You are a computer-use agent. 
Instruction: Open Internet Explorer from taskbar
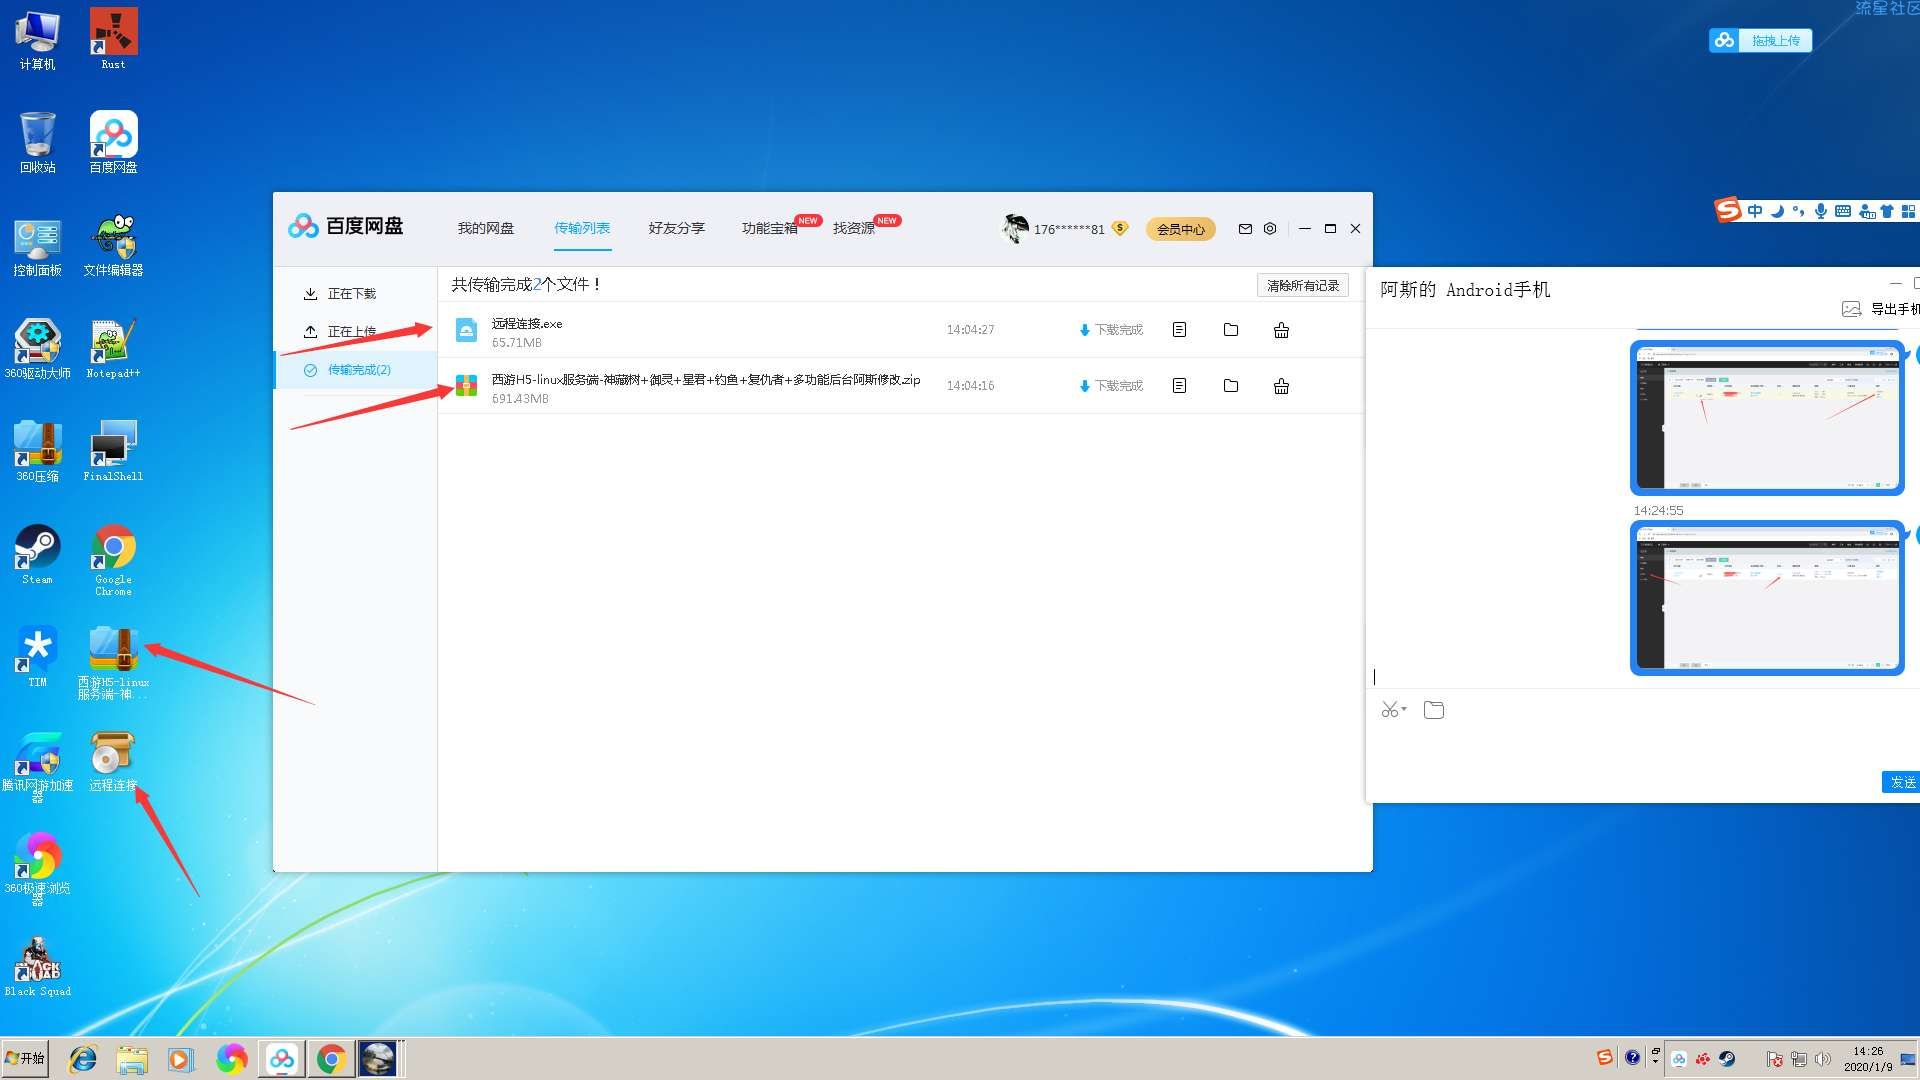tap(82, 1059)
